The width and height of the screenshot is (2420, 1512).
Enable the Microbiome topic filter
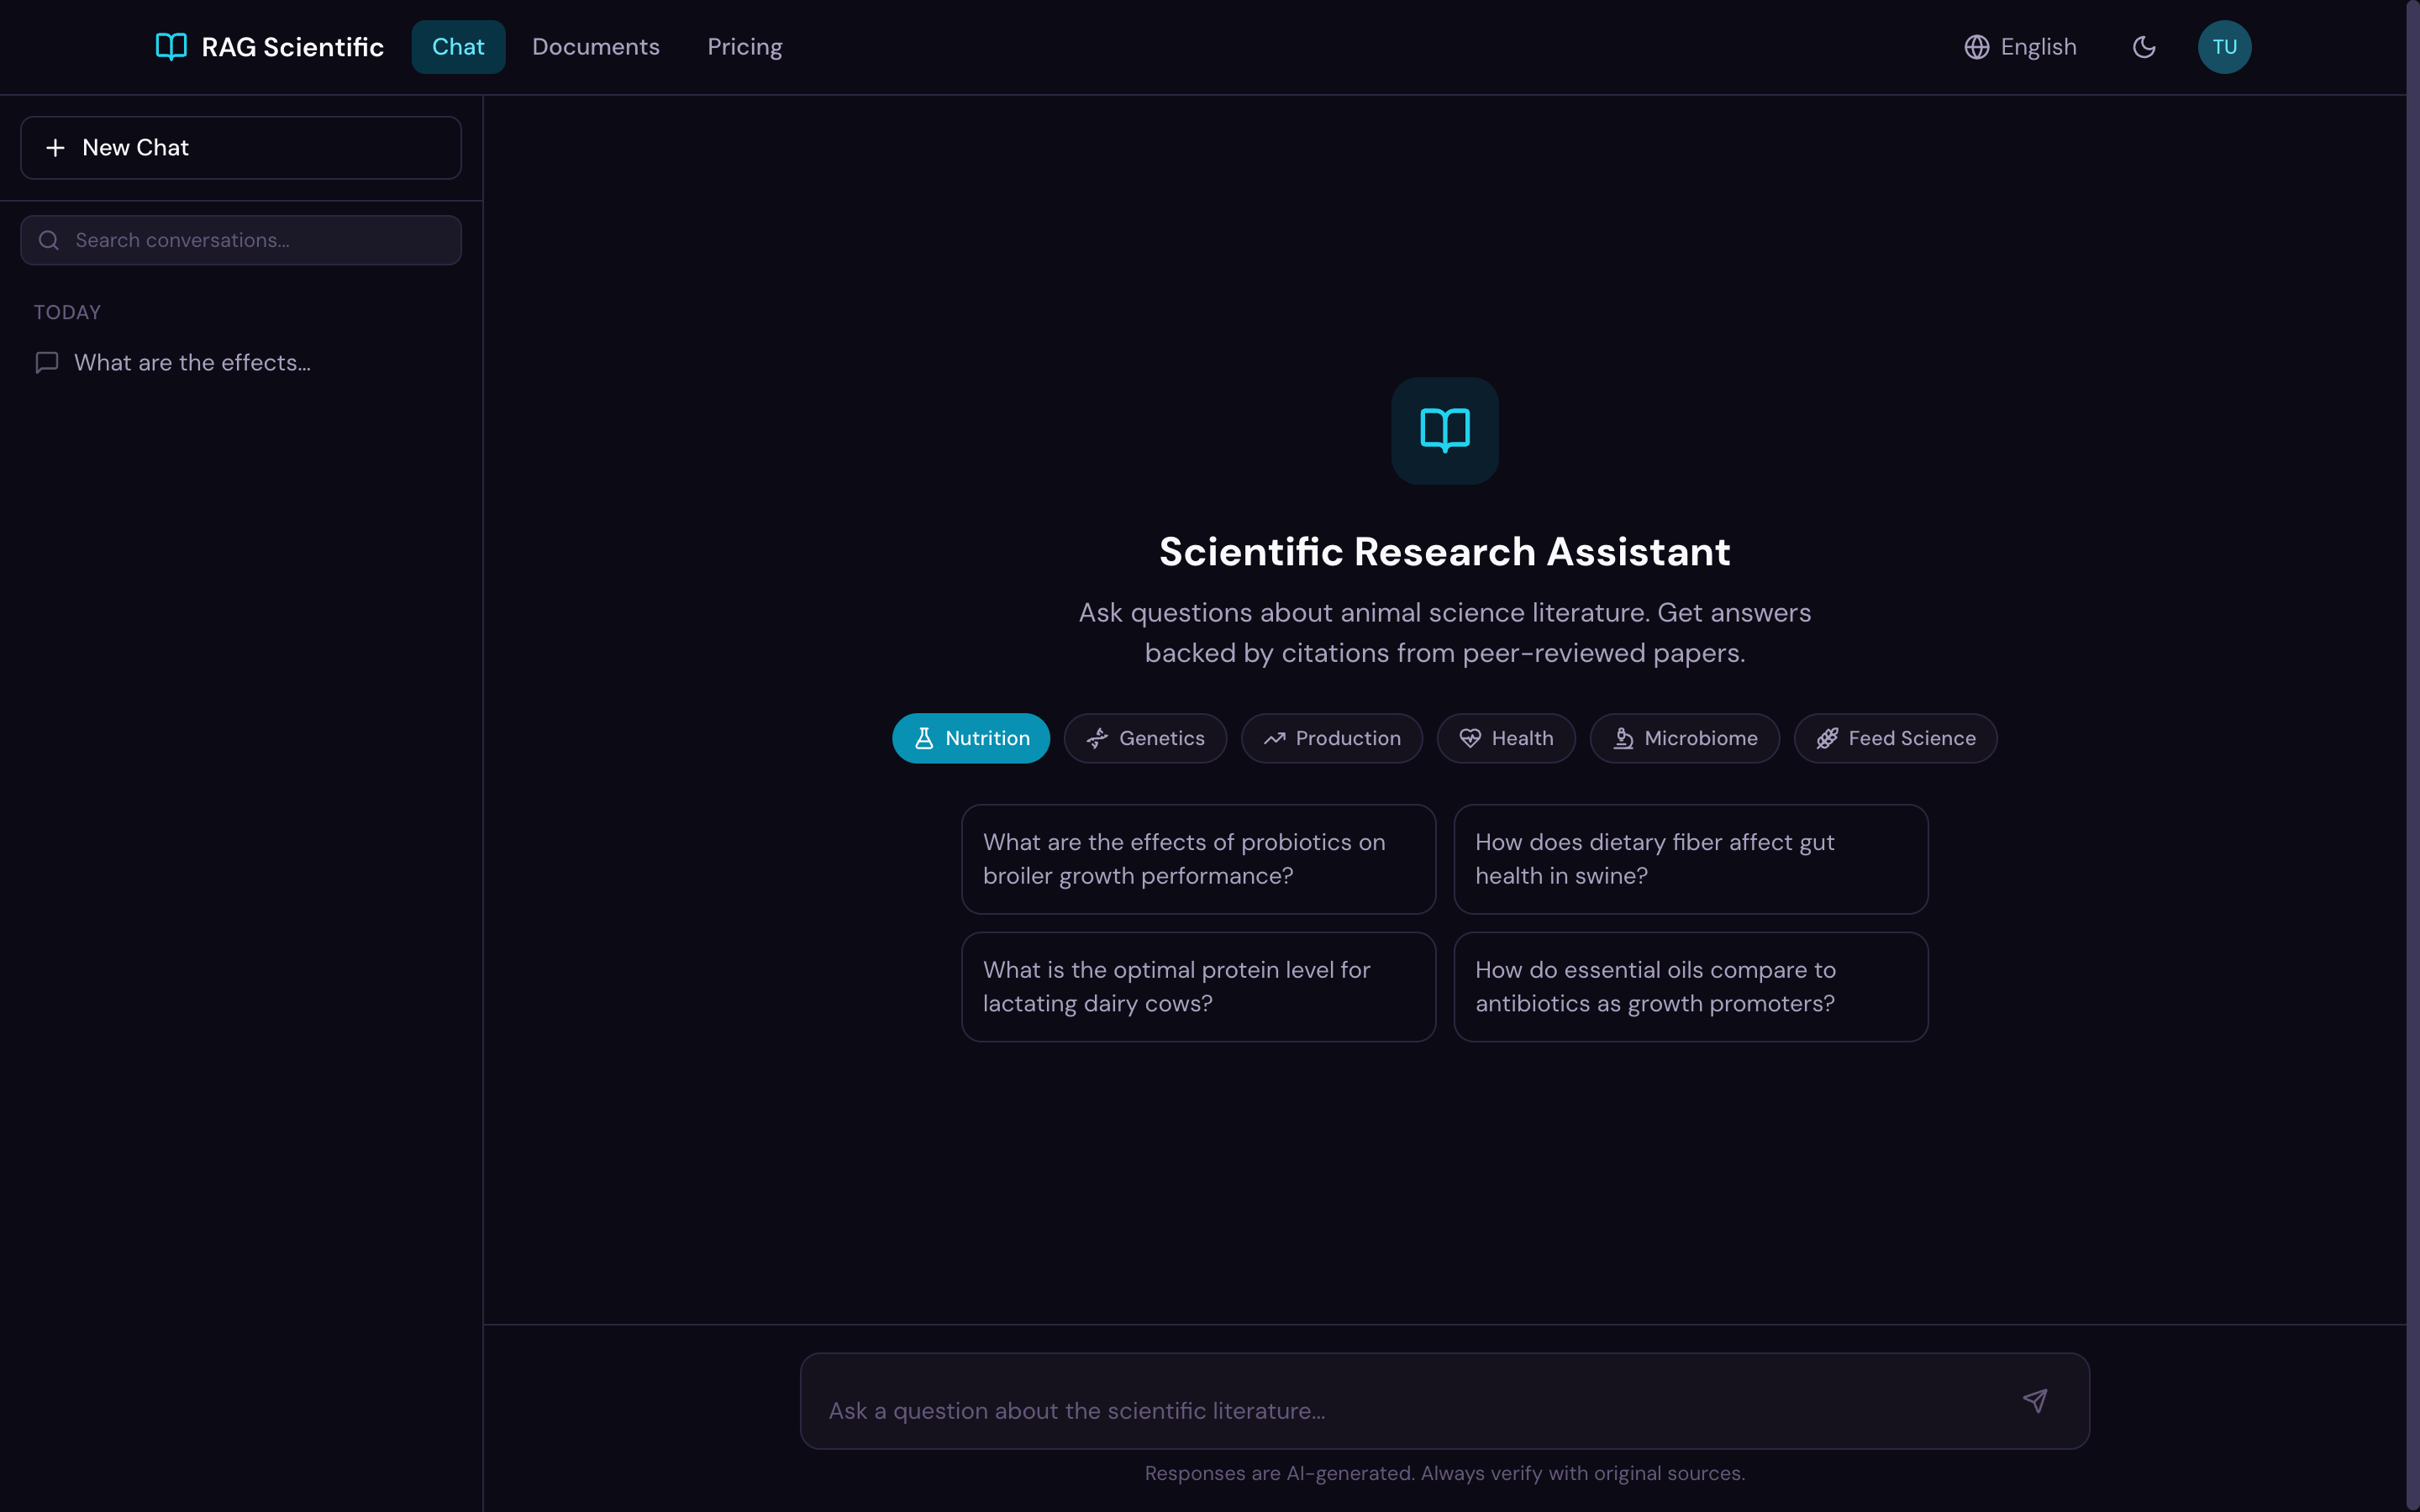click(x=1684, y=738)
